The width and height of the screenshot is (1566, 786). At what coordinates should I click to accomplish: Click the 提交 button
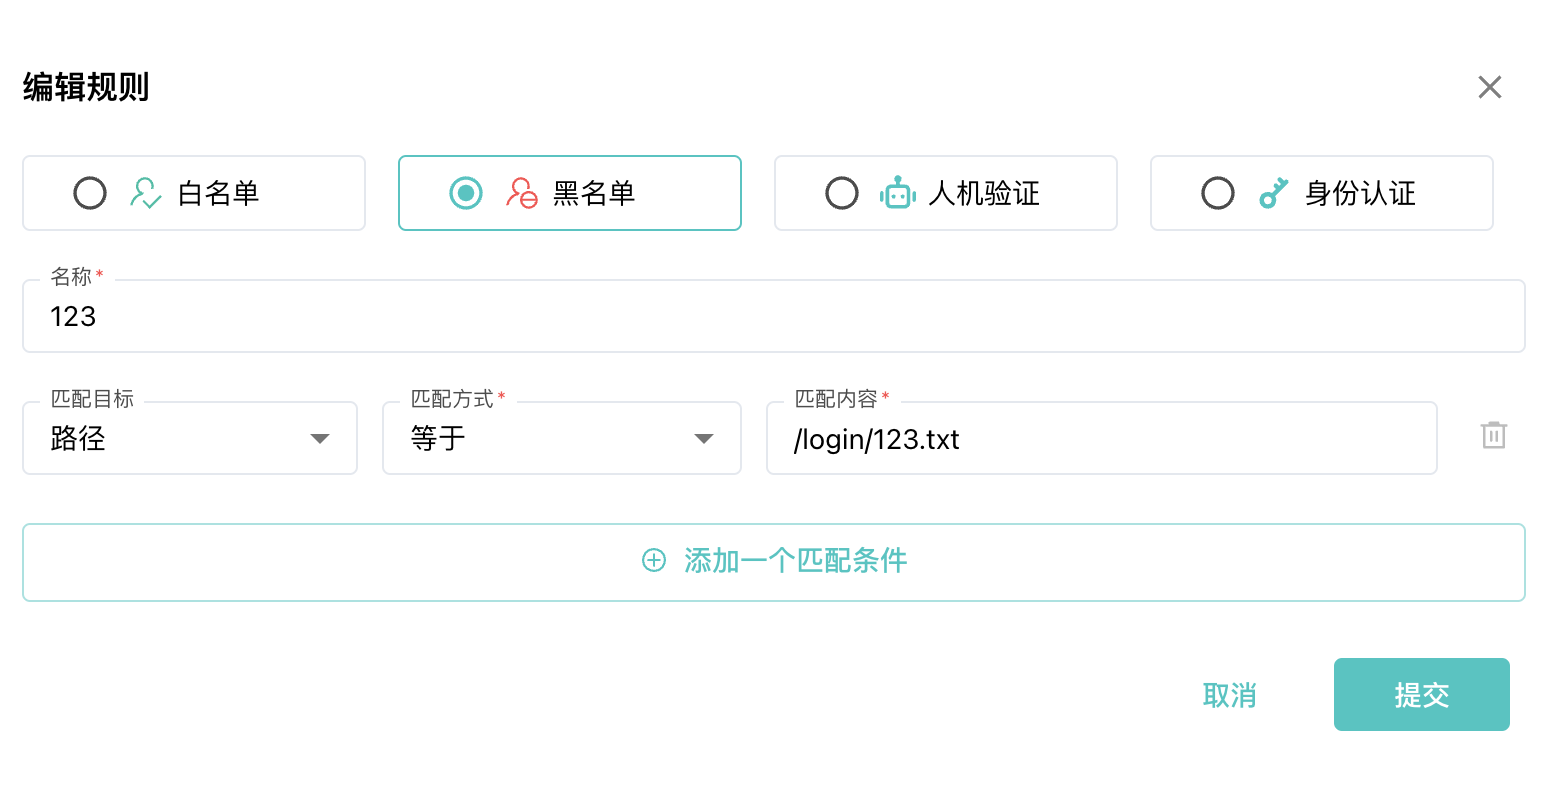click(1422, 695)
